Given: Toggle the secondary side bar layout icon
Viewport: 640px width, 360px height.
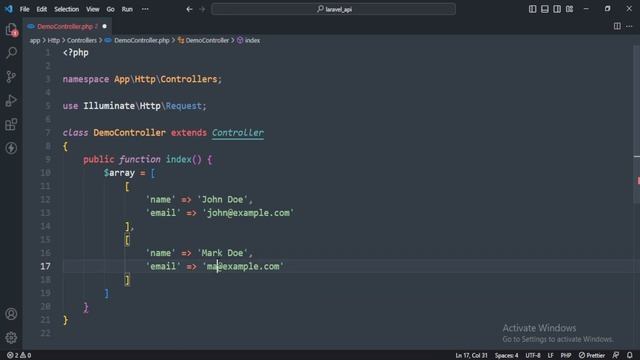Looking at the screenshot, I should pyautogui.click(x=557, y=9).
